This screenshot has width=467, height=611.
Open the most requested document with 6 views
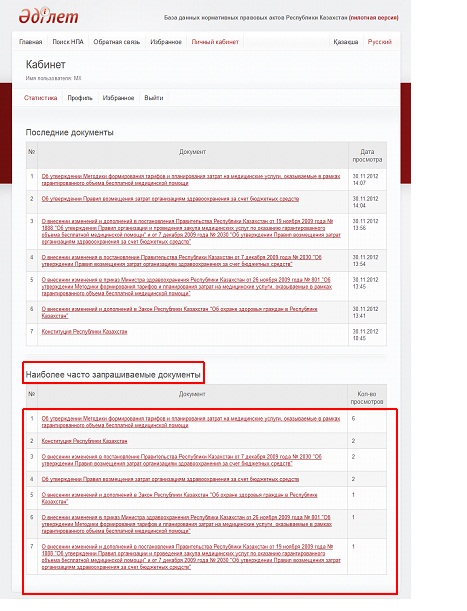(x=191, y=422)
